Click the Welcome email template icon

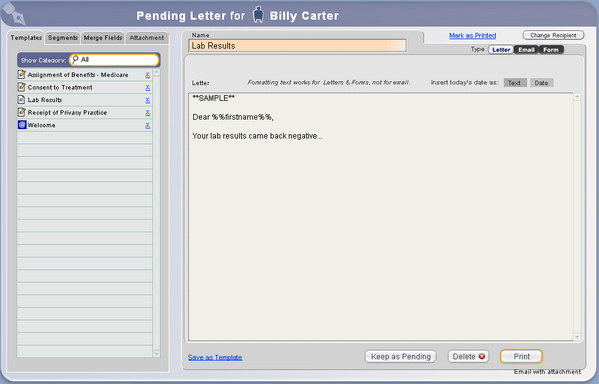(x=22, y=125)
